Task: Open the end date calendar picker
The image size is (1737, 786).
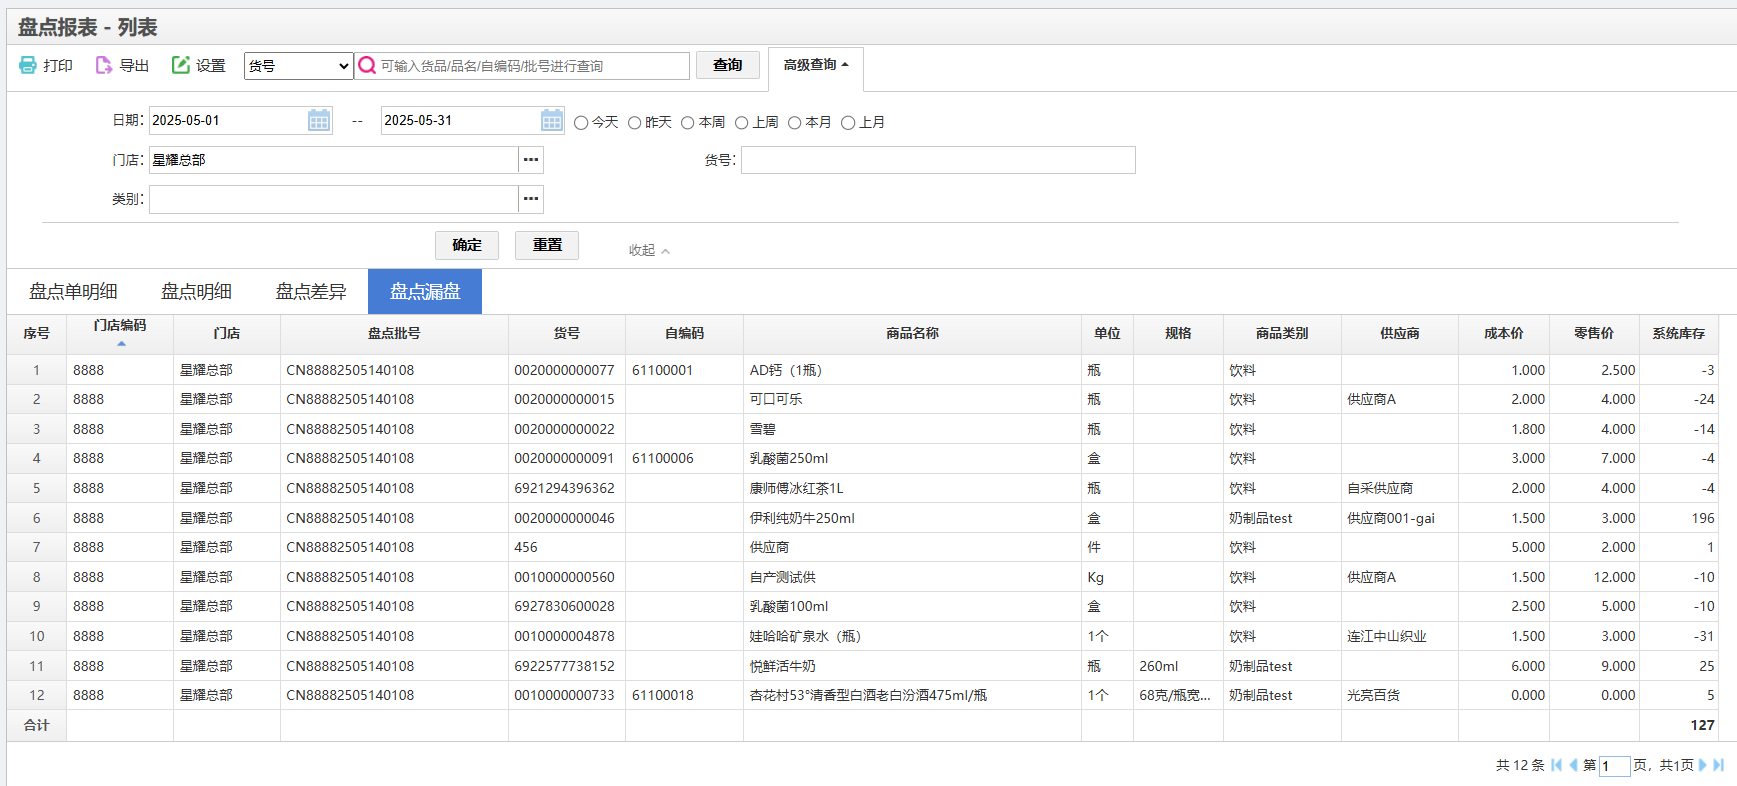Action: coord(552,120)
